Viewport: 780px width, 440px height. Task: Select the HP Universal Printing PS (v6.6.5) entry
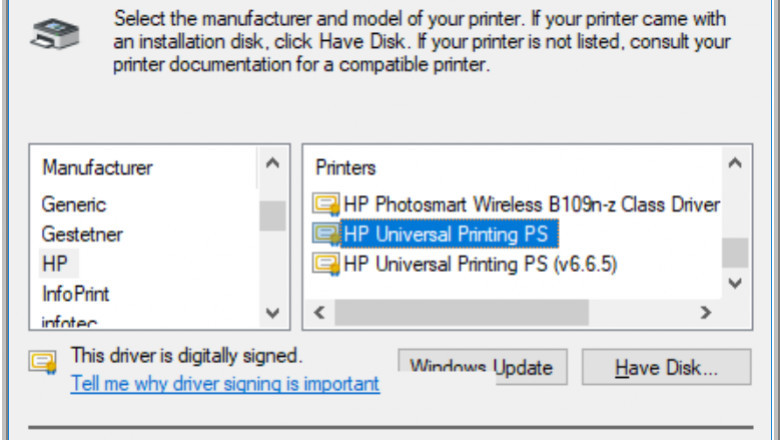coord(480,264)
